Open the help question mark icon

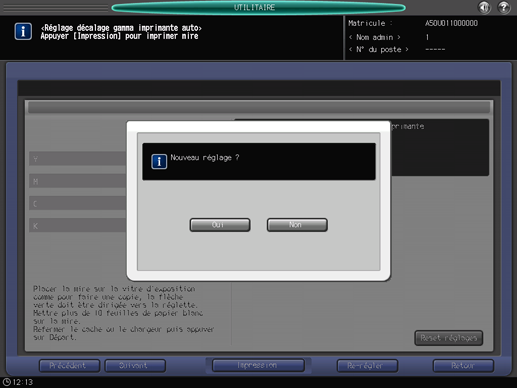504,7
